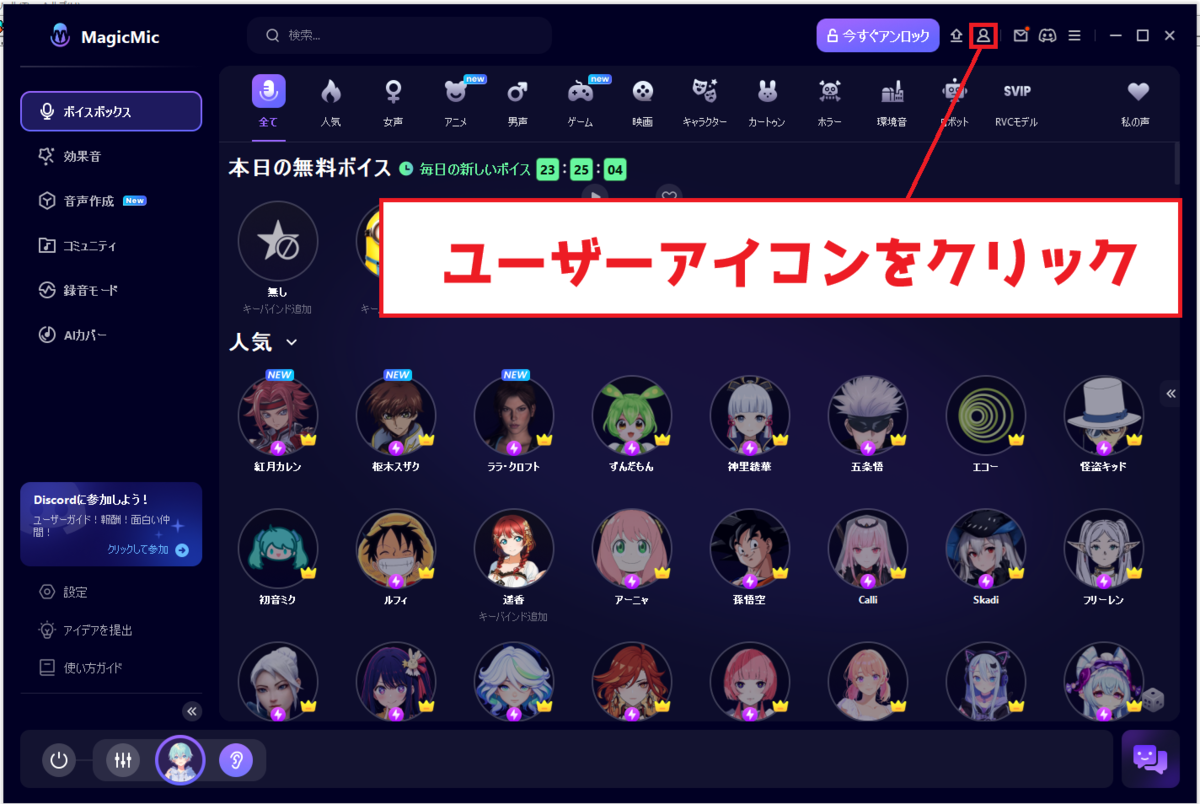Open the ホラー voice category
The width and height of the screenshot is (1200, 804).
(829, 100)
